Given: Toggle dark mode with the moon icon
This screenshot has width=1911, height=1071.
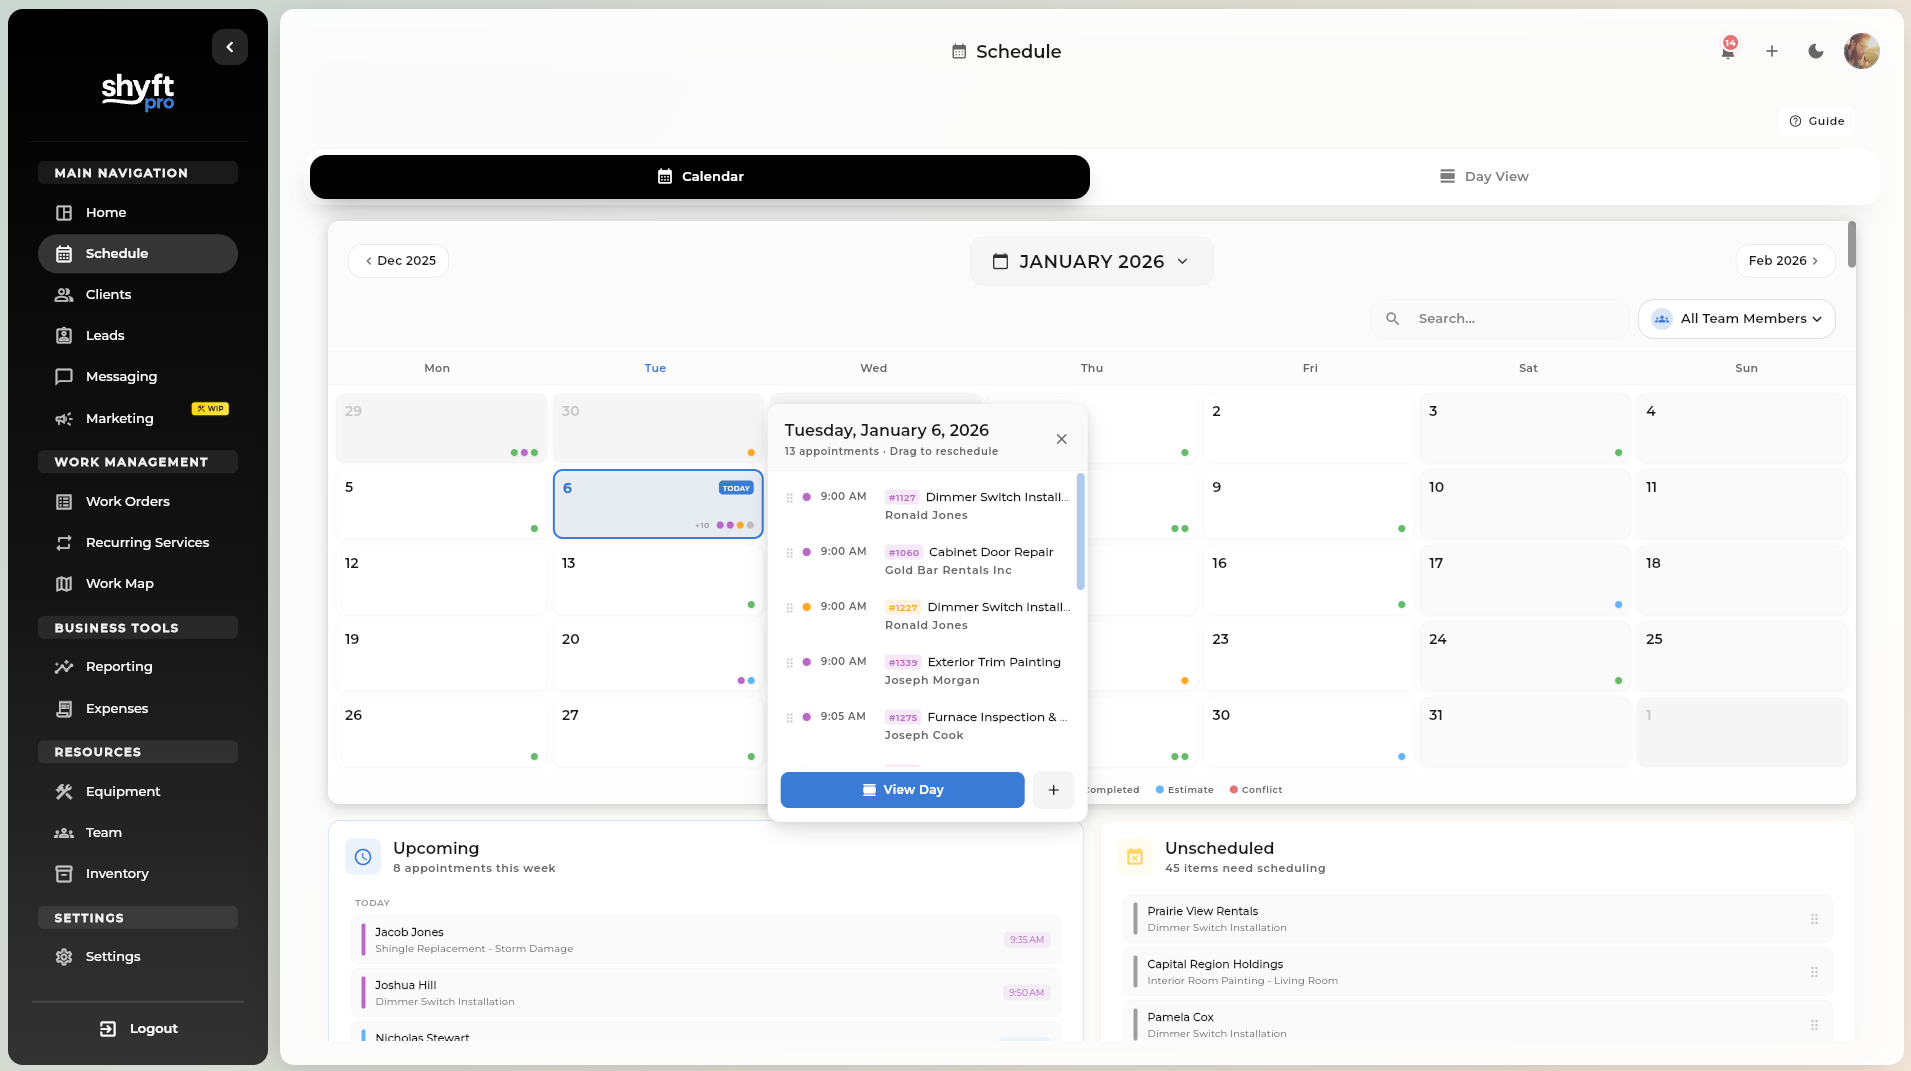Looking at the screenshot, I should tap(1814, 51).
